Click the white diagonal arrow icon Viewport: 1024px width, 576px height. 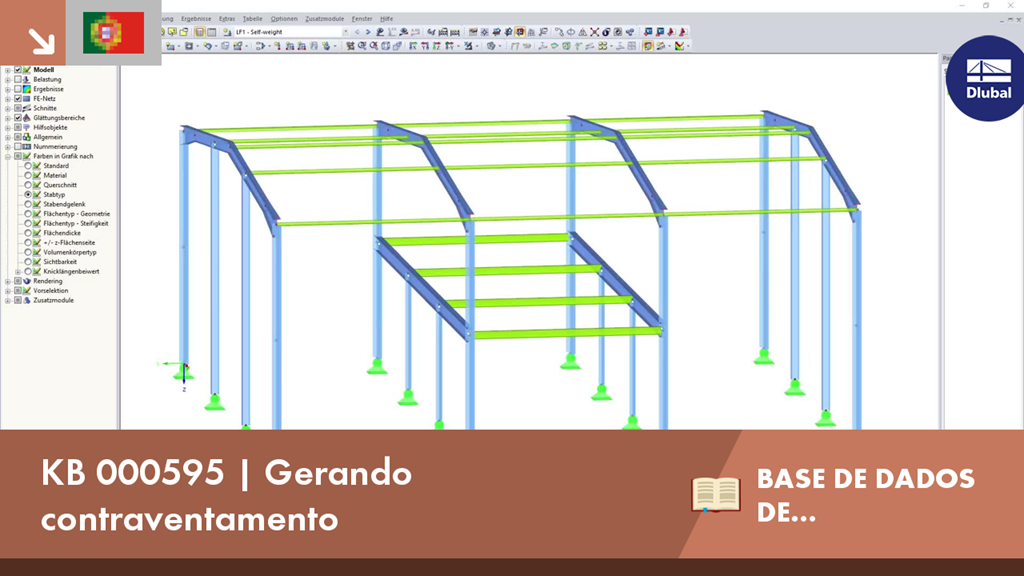(x=41, y=40)
